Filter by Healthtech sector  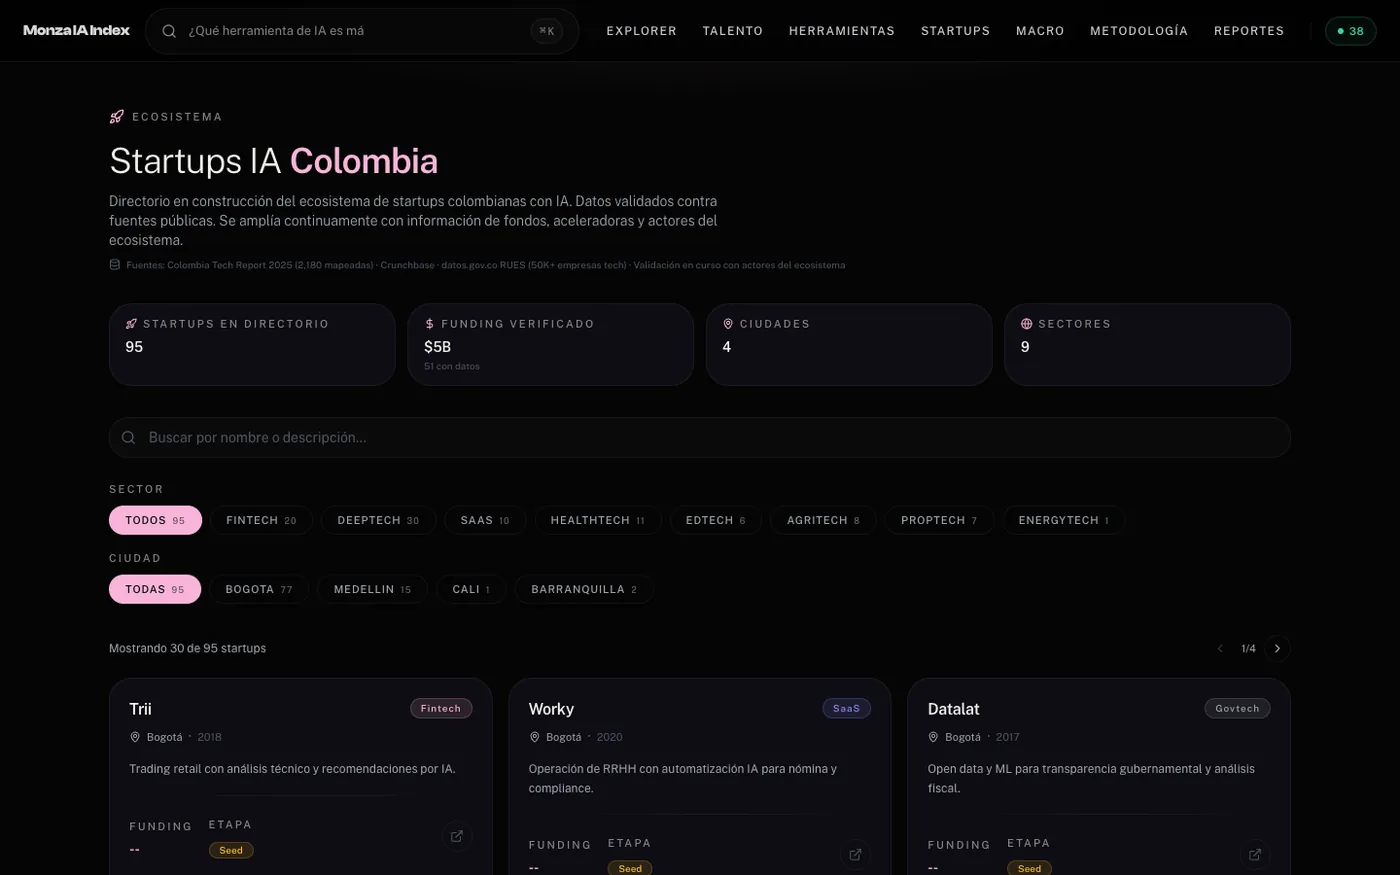coord(597,520)
